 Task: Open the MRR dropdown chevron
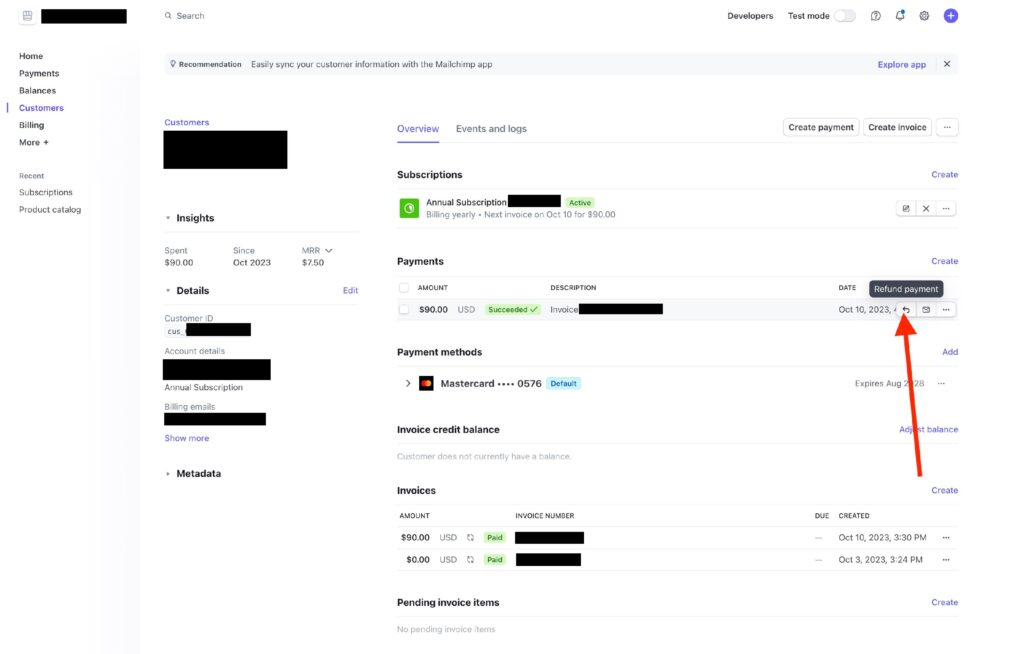pos(329,250)
